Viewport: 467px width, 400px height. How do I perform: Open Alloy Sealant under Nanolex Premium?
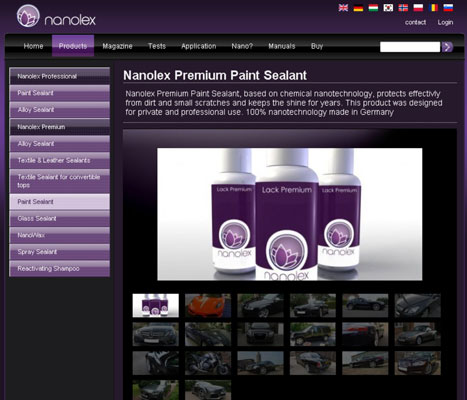[x=60, y=144]
